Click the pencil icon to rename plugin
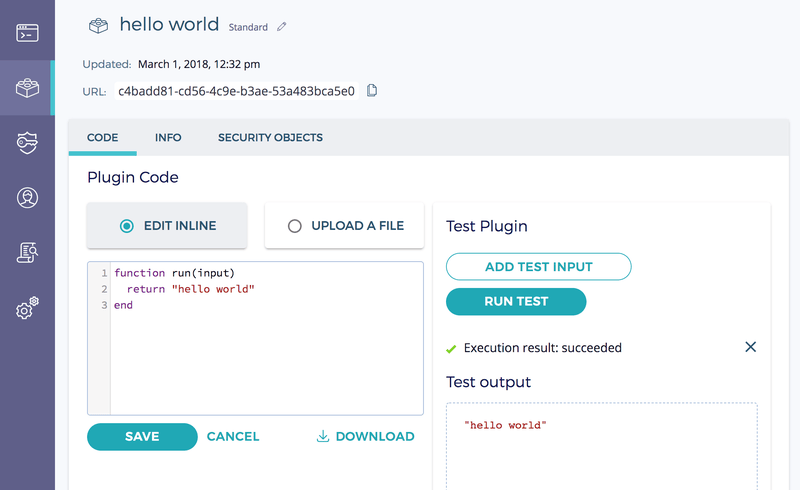This screenshot has height=490, width=800. 282,27
